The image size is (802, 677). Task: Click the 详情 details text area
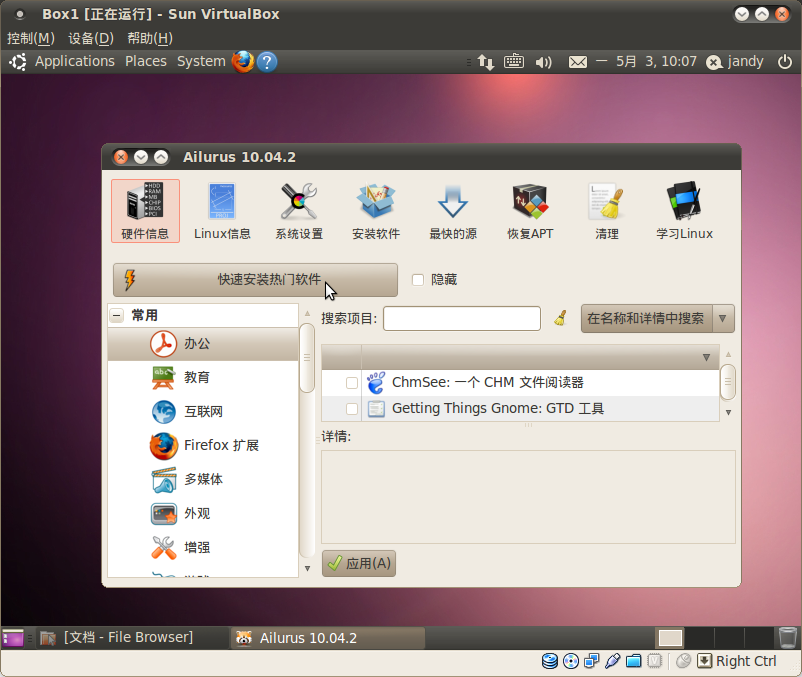(x=528, y=497)
